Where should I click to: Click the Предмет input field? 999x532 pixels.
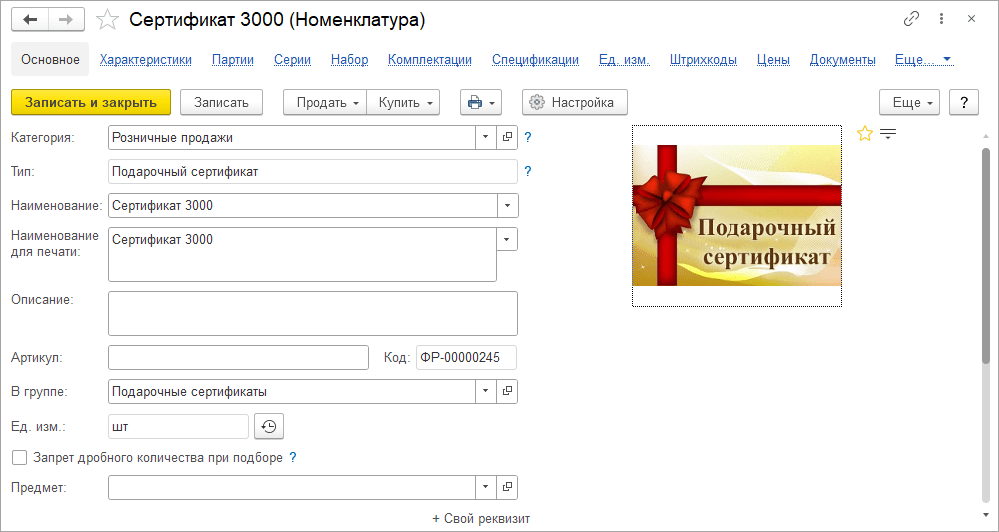(x=292, y=487)
